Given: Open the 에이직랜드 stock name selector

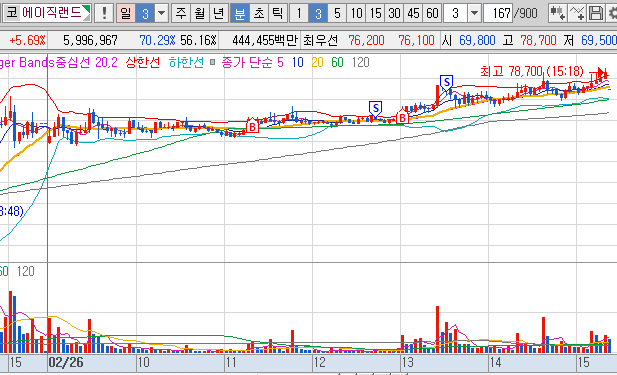Looking at the screenshot, I should tap(51, 13).
